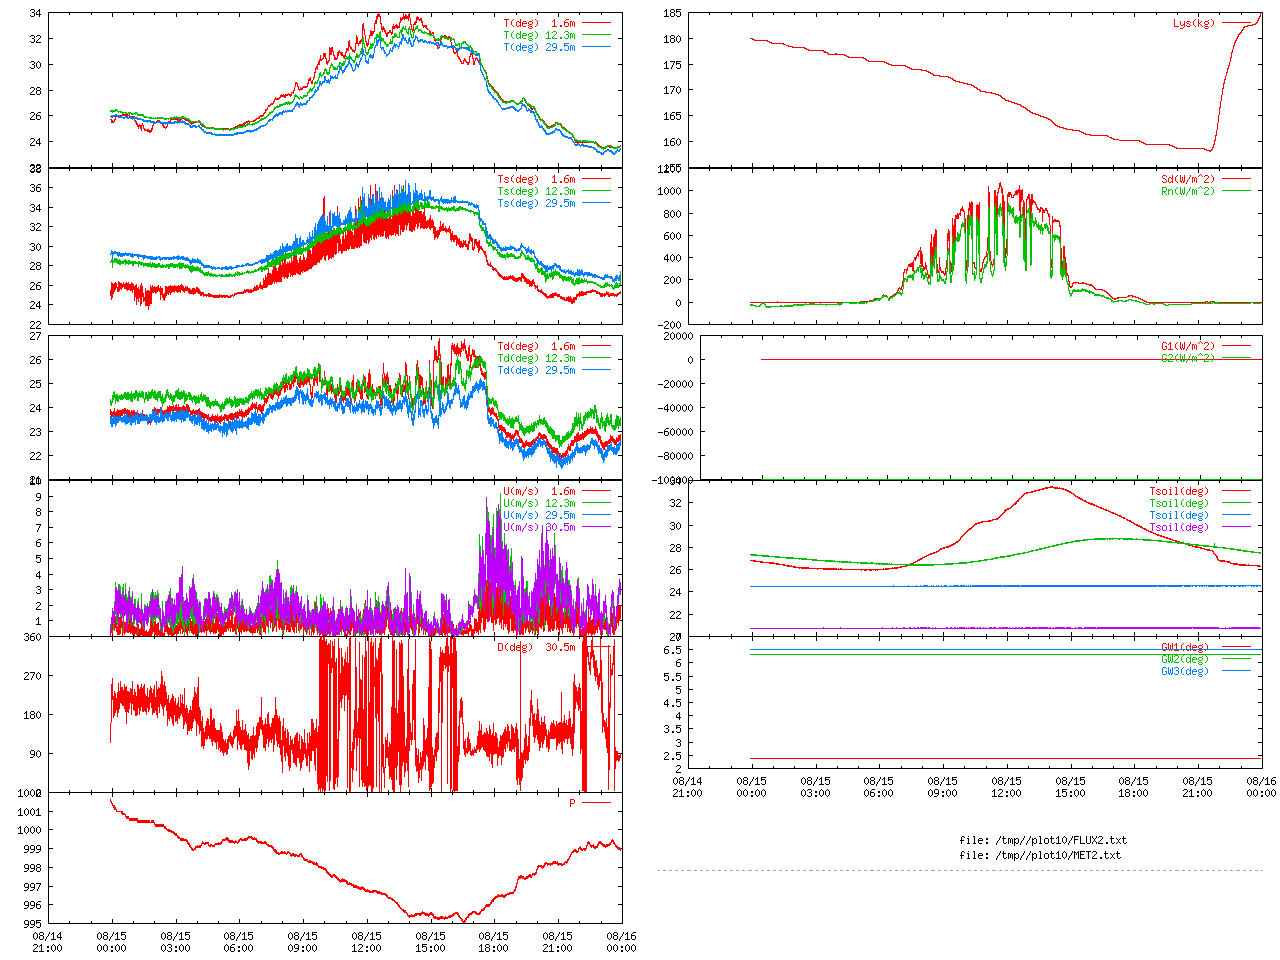The image size is (1280, 960).
Task: Select the "T(deg) 12.3m" legend label
Action: click(x=539, y=35)
